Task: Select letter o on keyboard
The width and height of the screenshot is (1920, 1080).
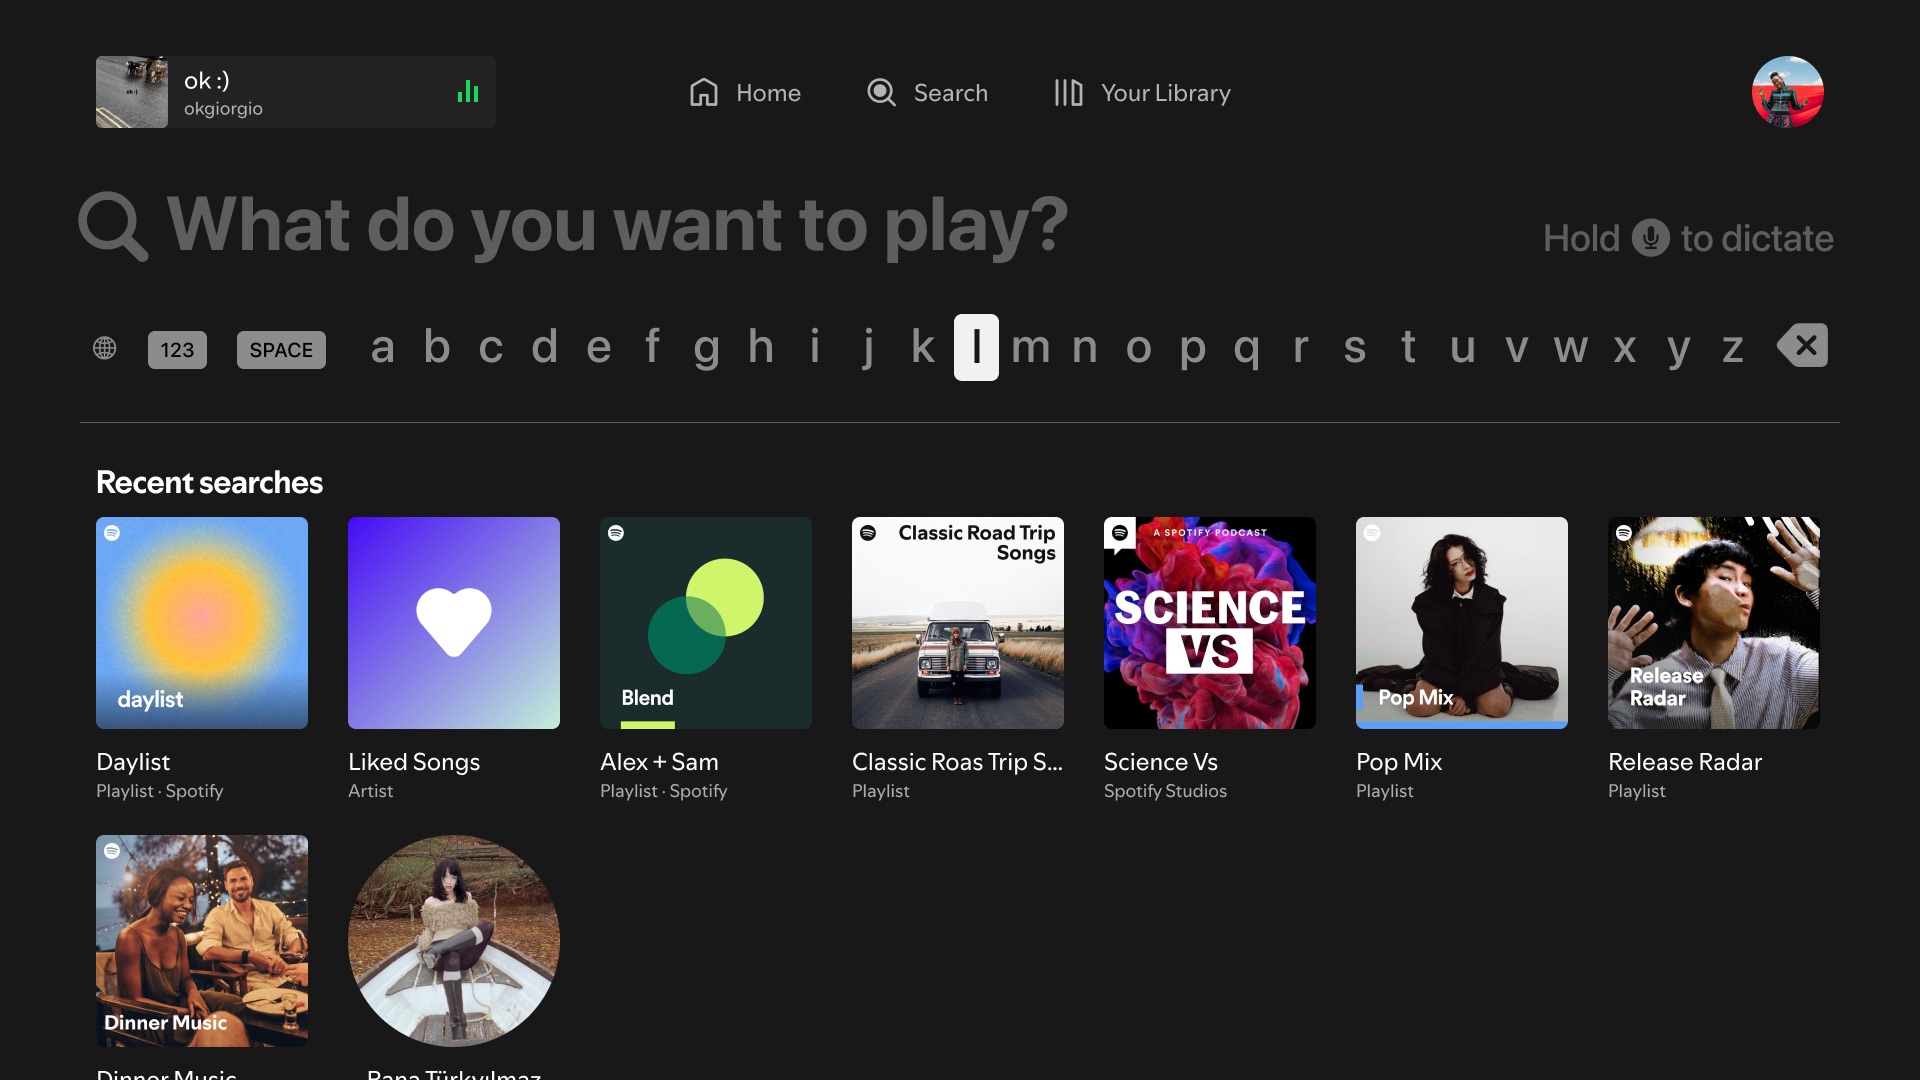Action: [x=1138, y=348]
